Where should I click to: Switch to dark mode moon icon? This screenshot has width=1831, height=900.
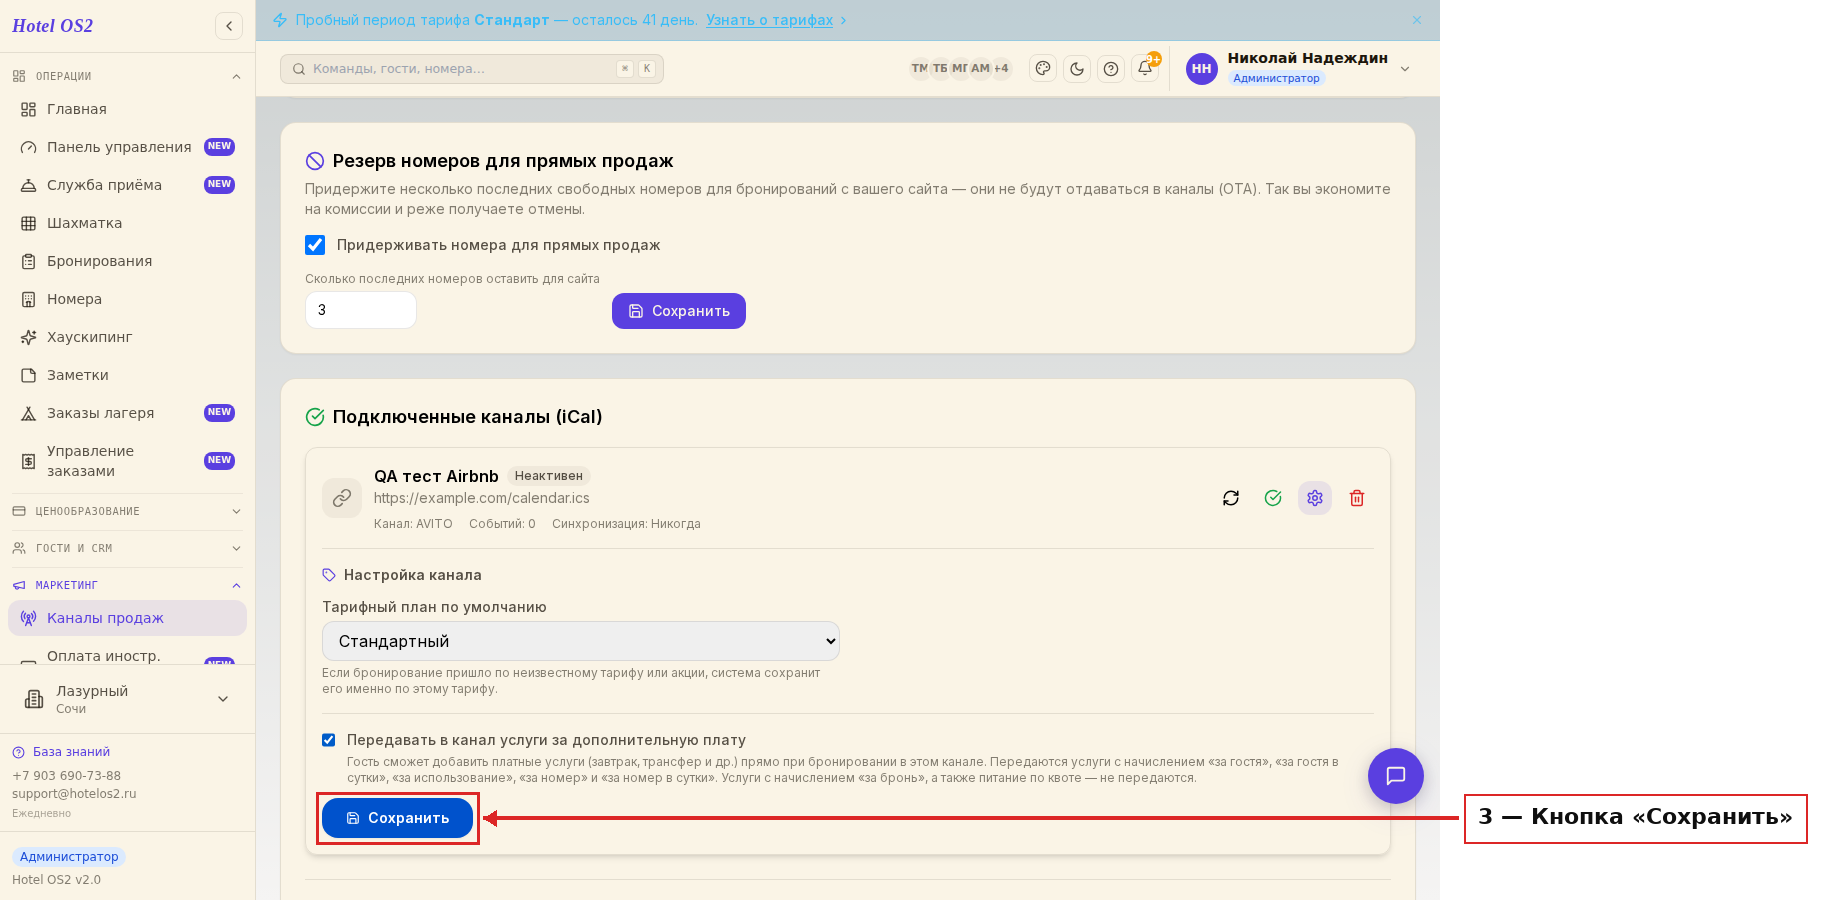1077,68
